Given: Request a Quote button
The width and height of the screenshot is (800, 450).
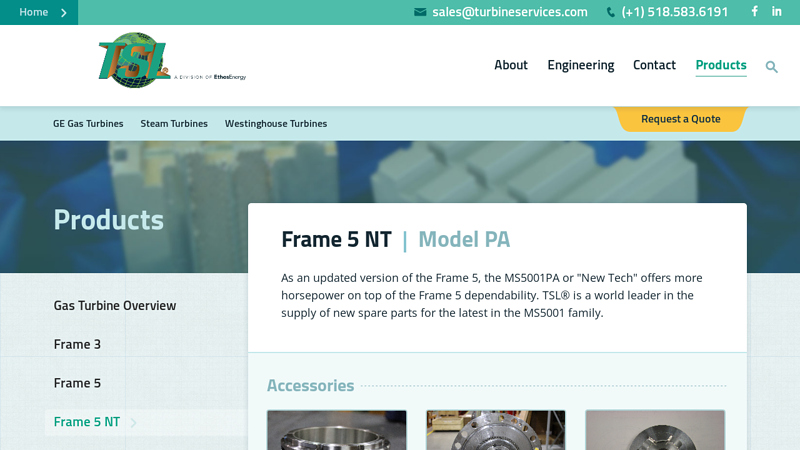Looking at the screenshot, I should [681, 119].
